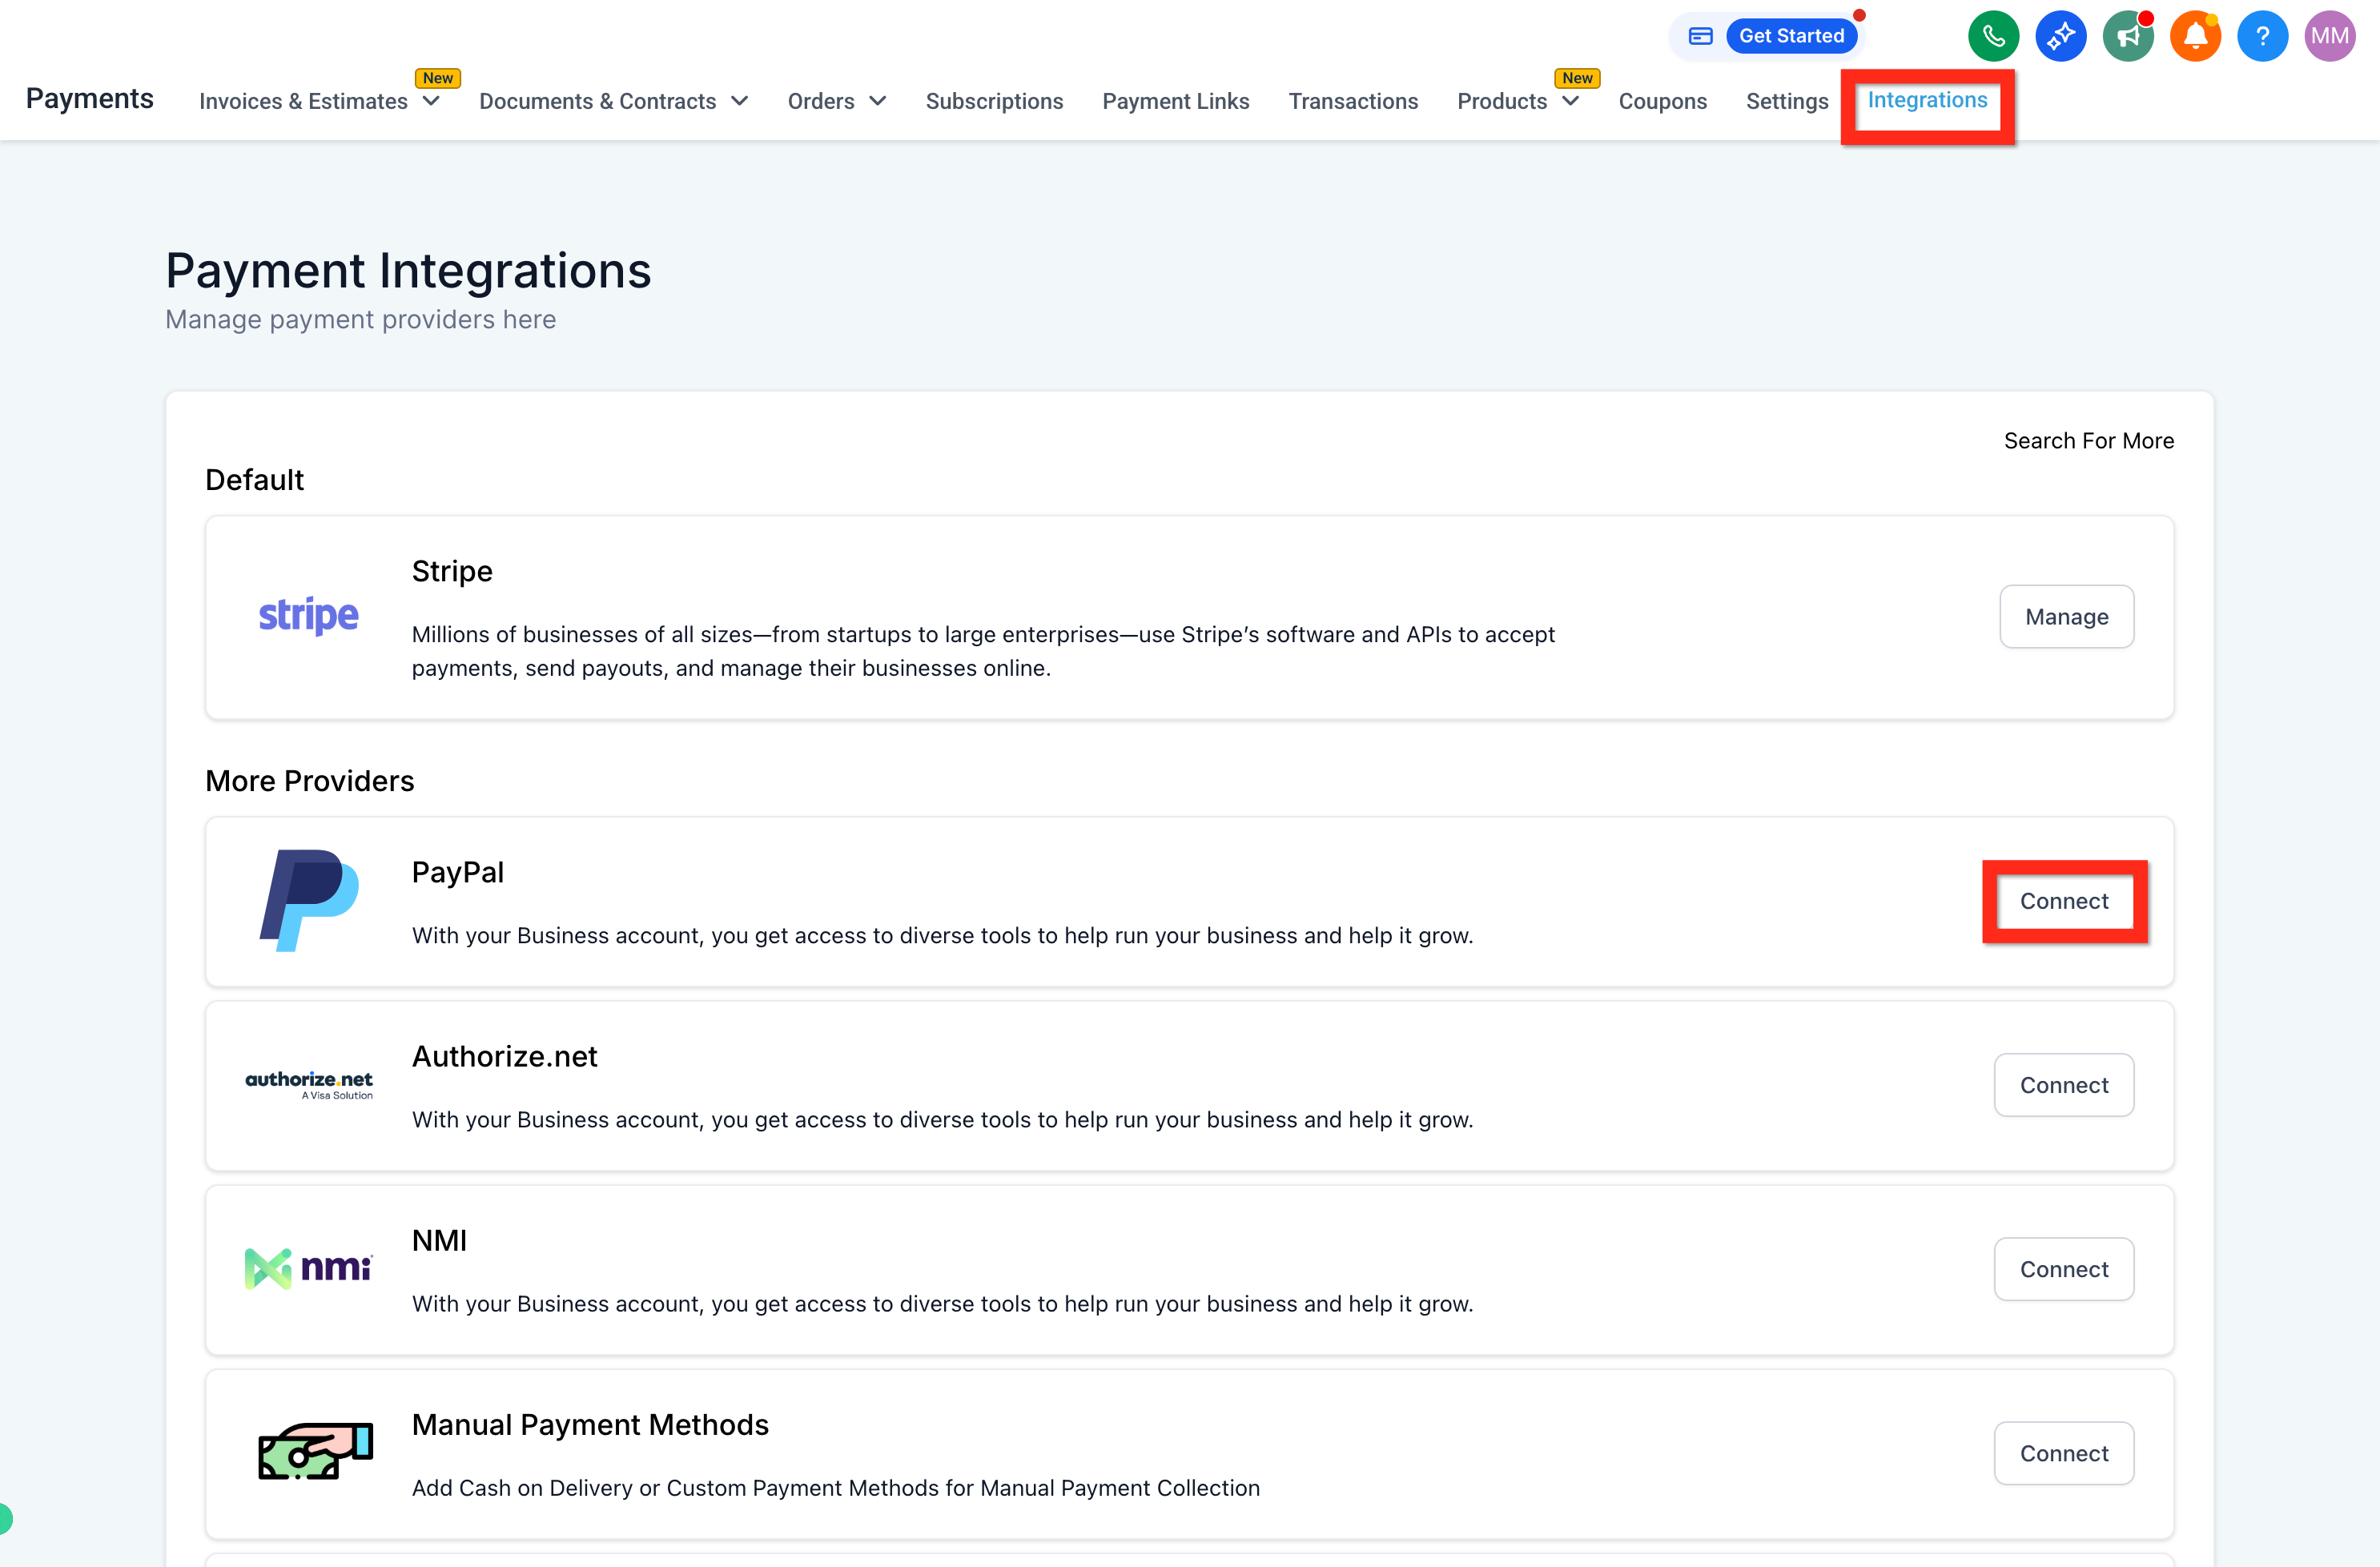Click the Payment Integrations heading
2380x1567 pixels.
(408, 271)
